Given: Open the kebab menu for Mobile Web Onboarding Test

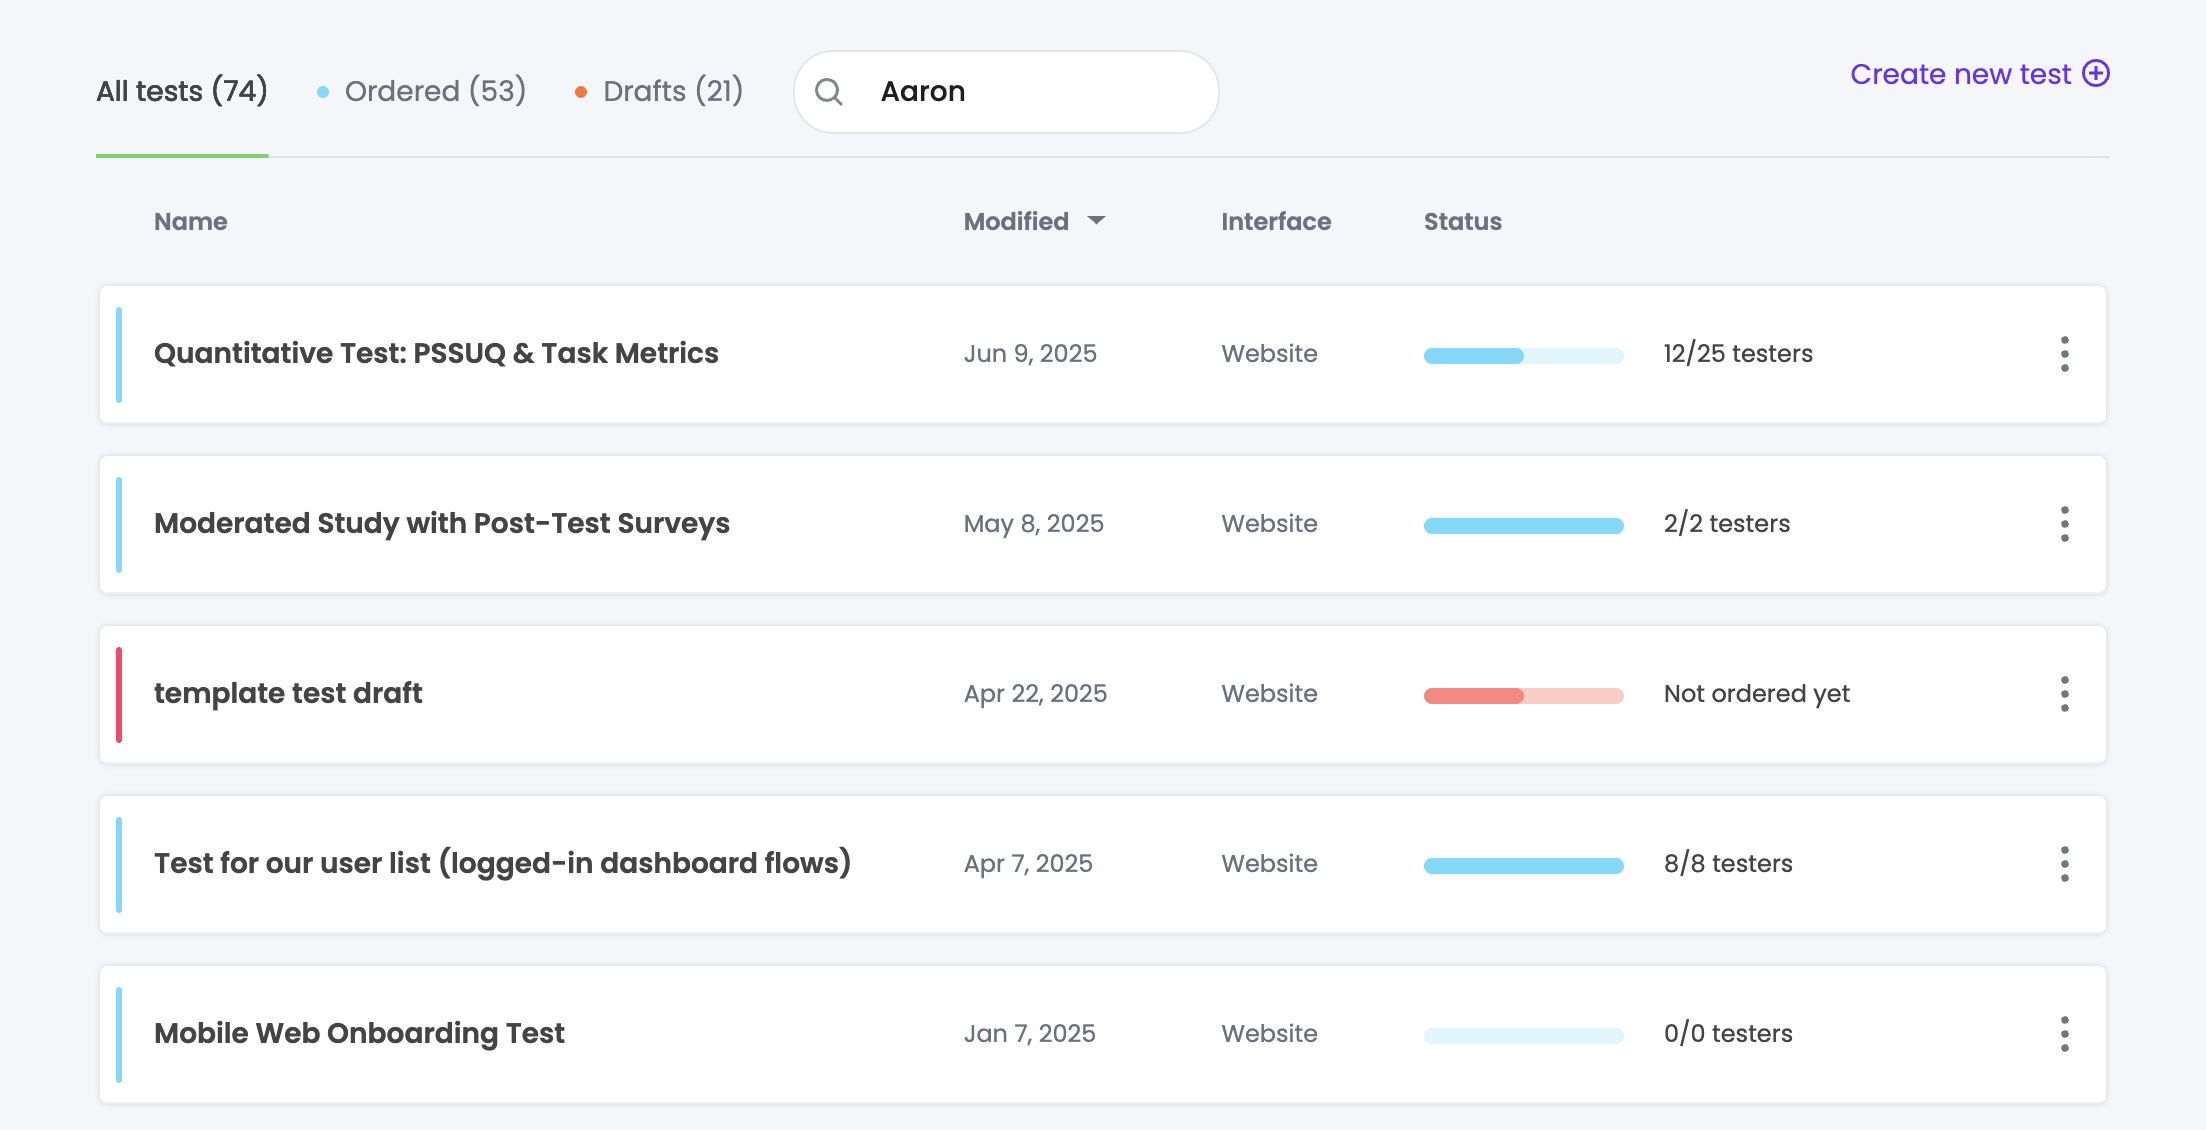Looking at the screenshot, I should tap(2064, 1034).
